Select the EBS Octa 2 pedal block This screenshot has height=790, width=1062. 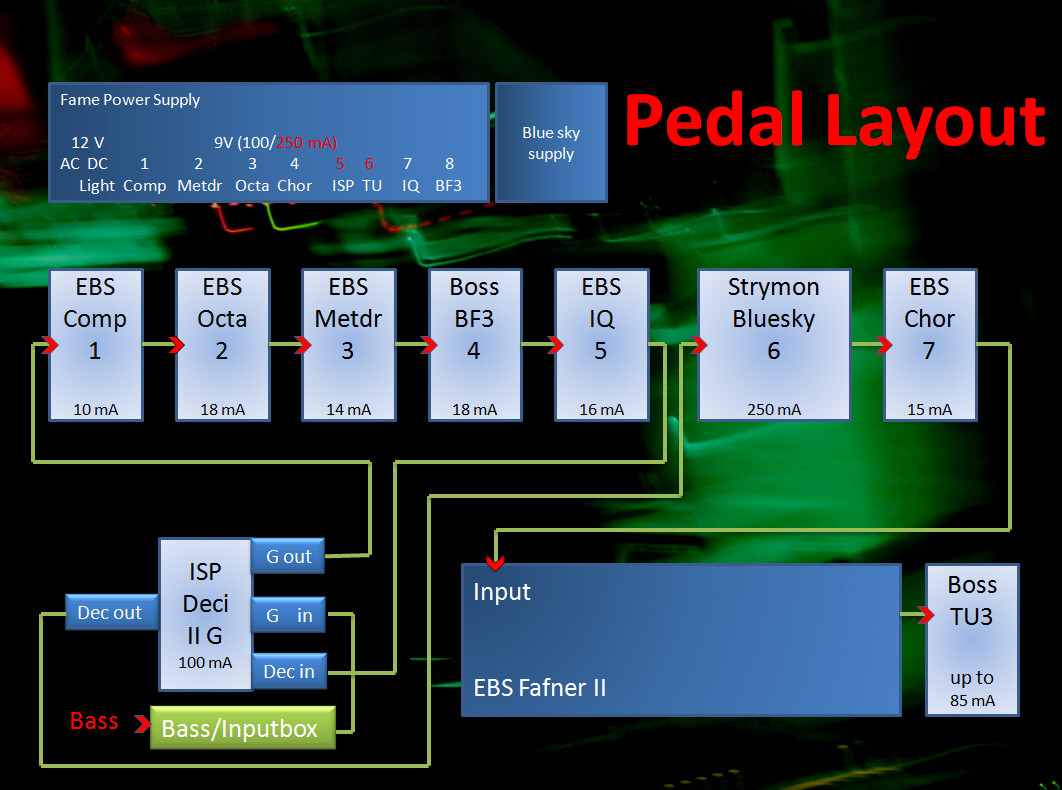click(223, 345)
